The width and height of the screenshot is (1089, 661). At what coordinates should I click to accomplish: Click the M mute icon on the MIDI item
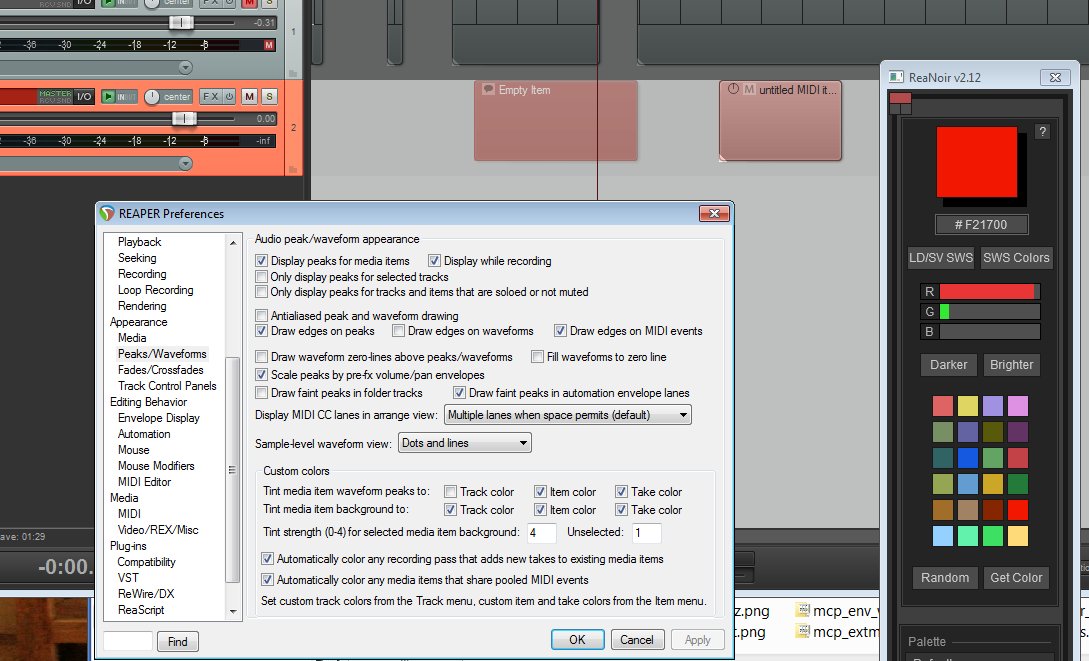pos(749,89)
